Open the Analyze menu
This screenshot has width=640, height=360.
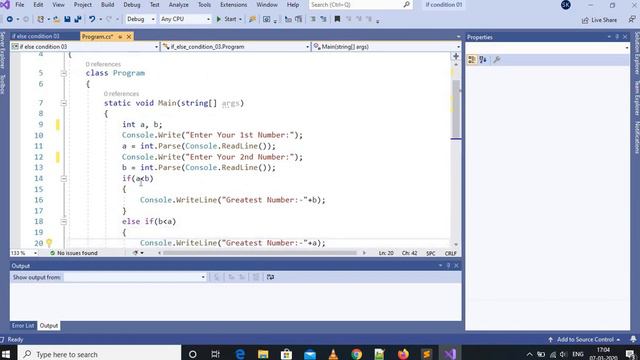178,5
